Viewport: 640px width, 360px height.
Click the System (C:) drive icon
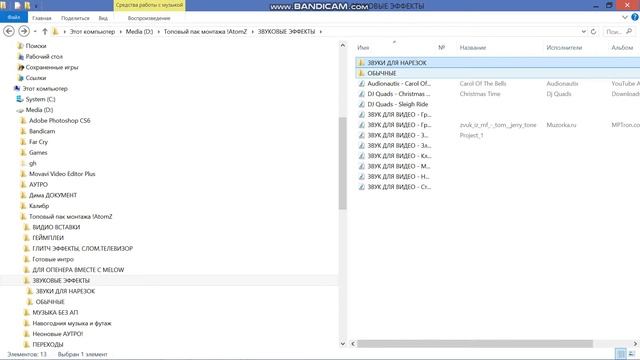click(20, 99)
